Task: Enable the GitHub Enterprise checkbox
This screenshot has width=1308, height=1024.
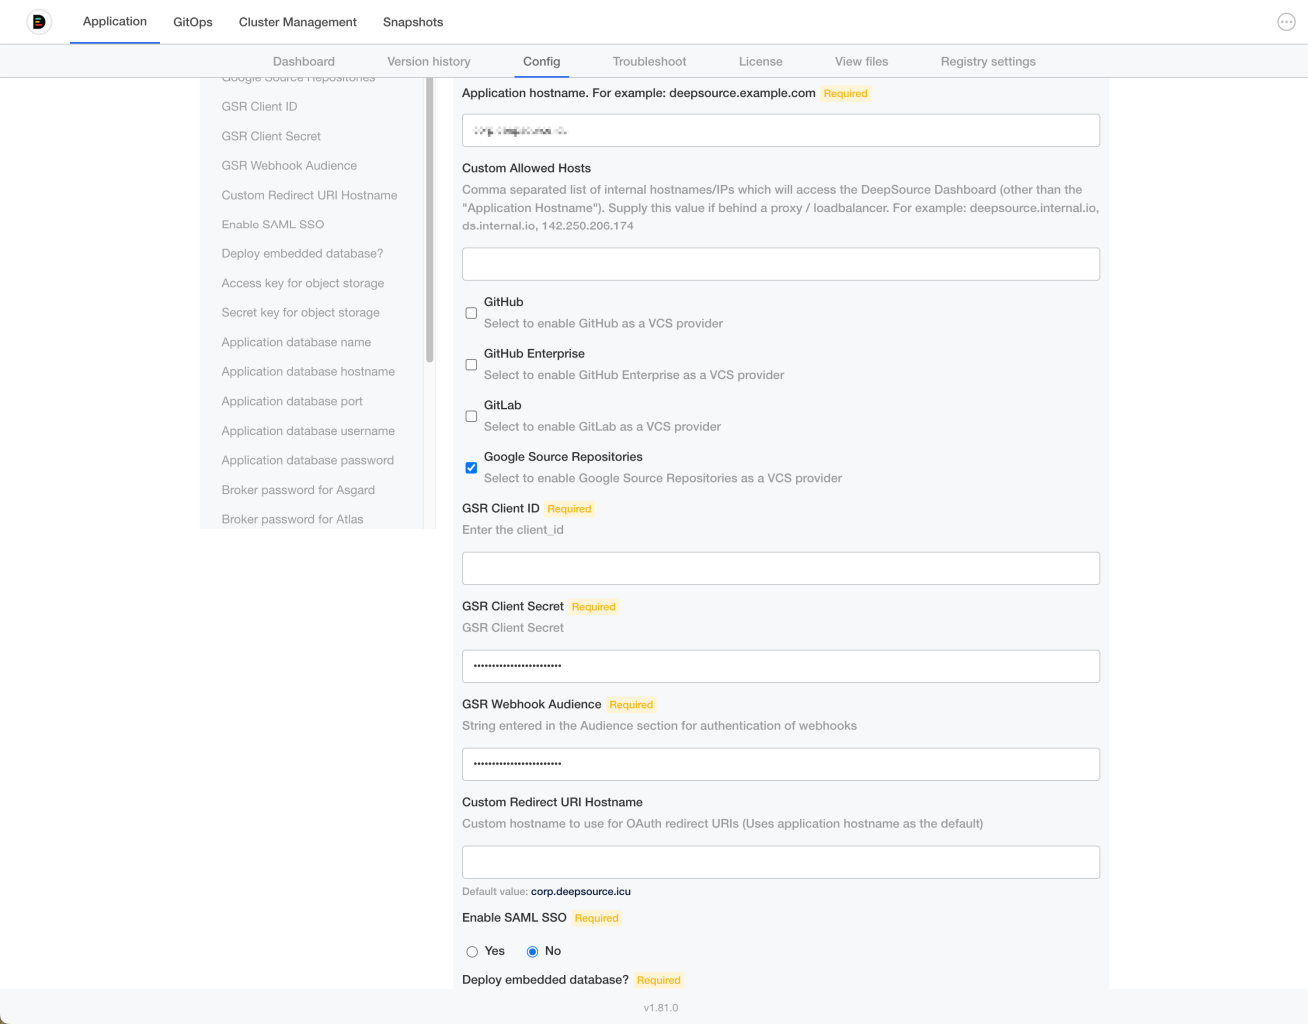Action: click(471, 365)
